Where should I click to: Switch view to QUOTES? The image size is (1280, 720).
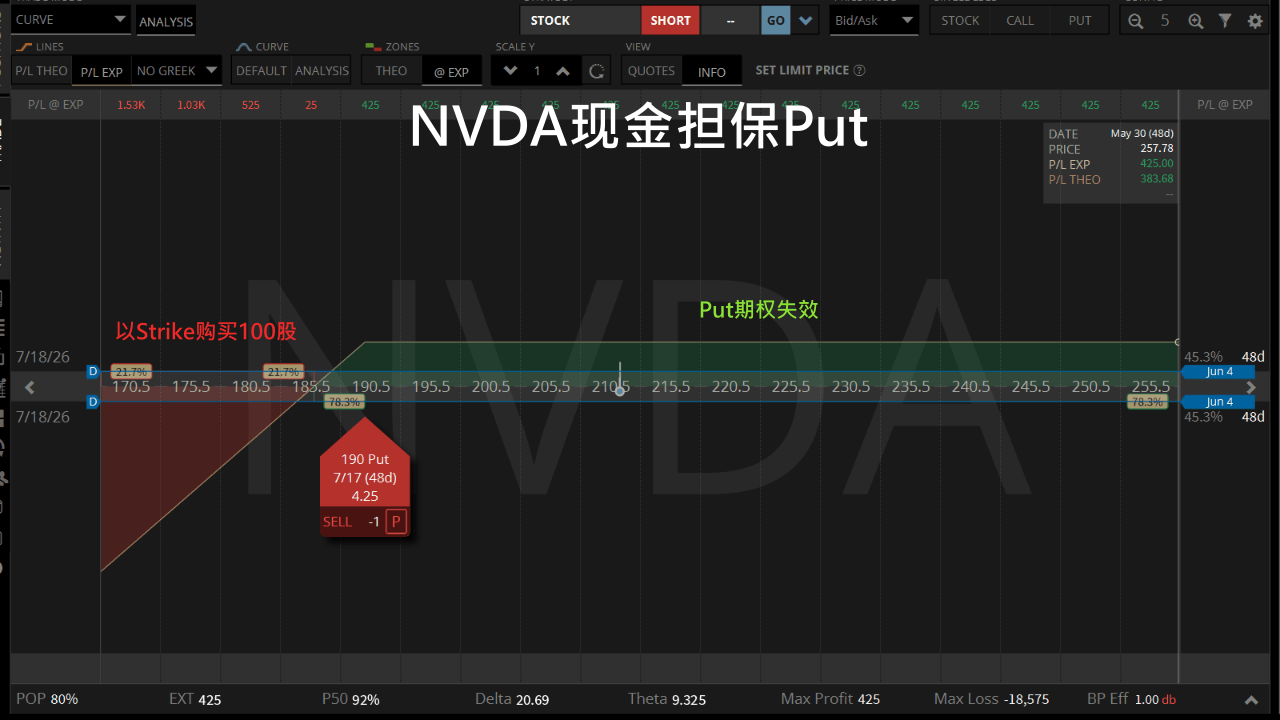651,71
